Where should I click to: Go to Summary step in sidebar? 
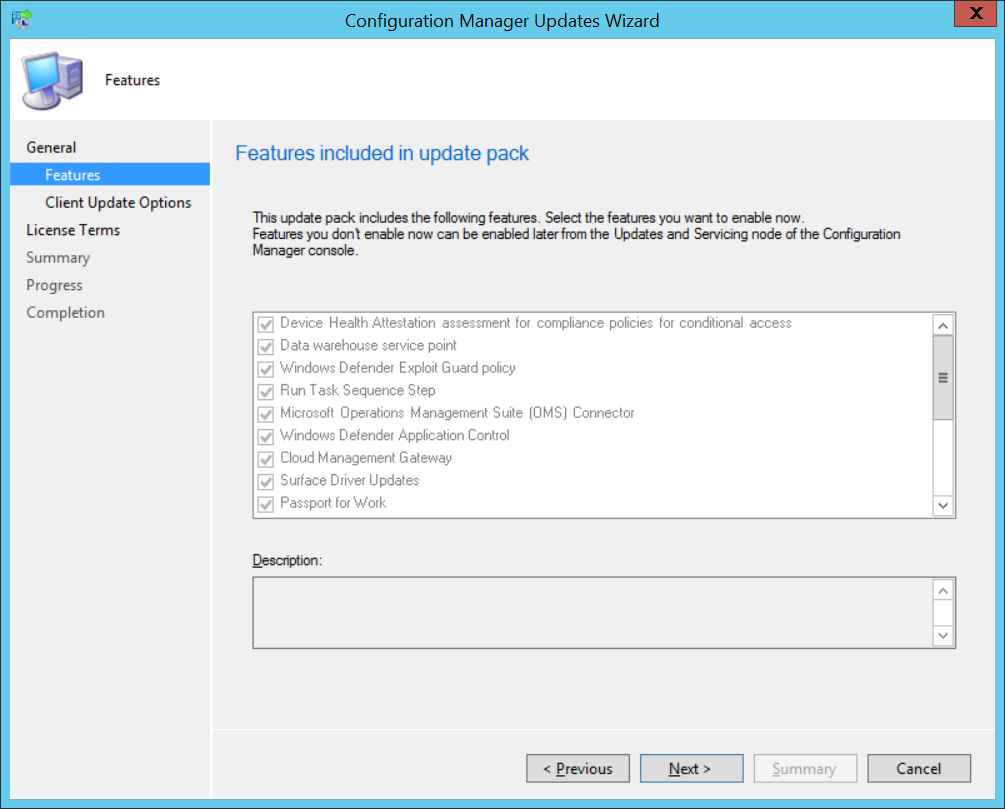(x=58, y=258)
